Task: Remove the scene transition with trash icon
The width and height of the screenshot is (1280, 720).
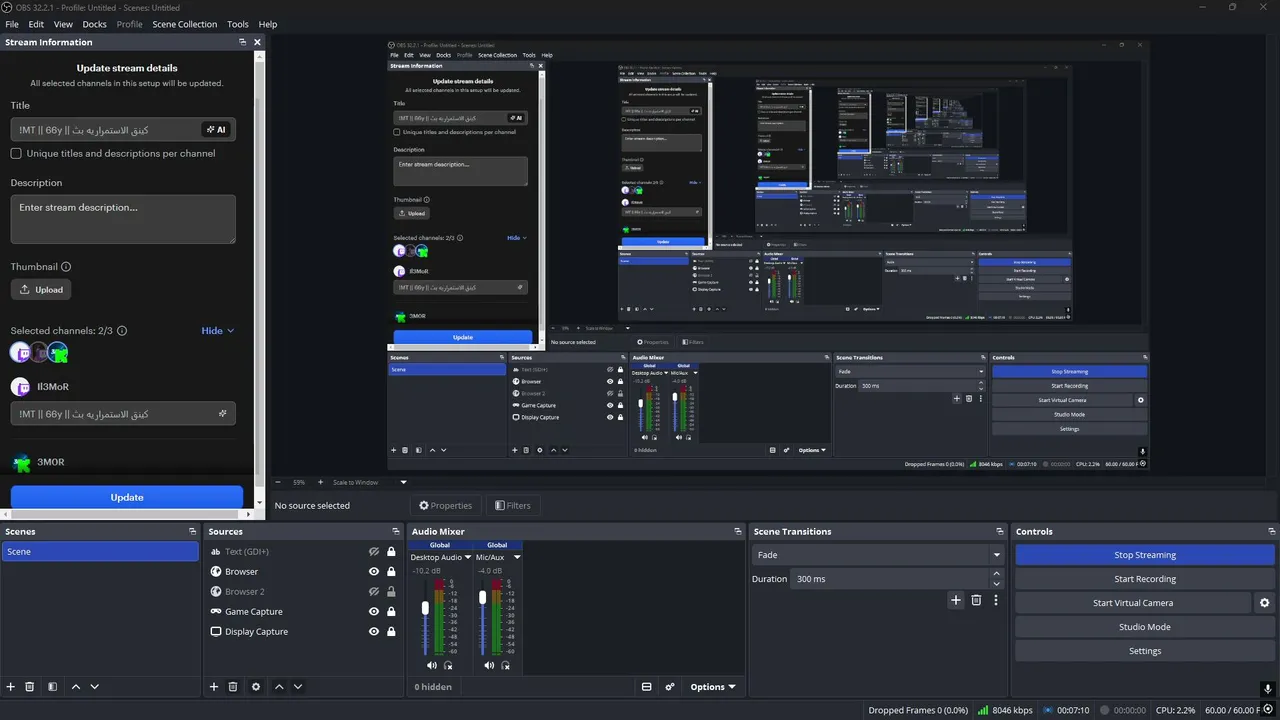Action: click(x=976, y=600)
